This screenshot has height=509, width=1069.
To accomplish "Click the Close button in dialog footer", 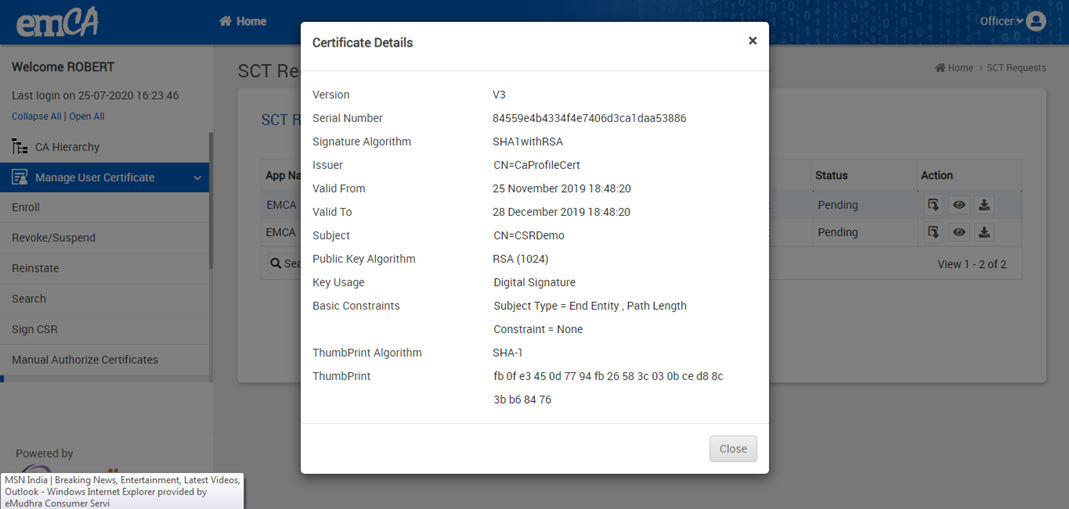I will [x=733, y=449].
